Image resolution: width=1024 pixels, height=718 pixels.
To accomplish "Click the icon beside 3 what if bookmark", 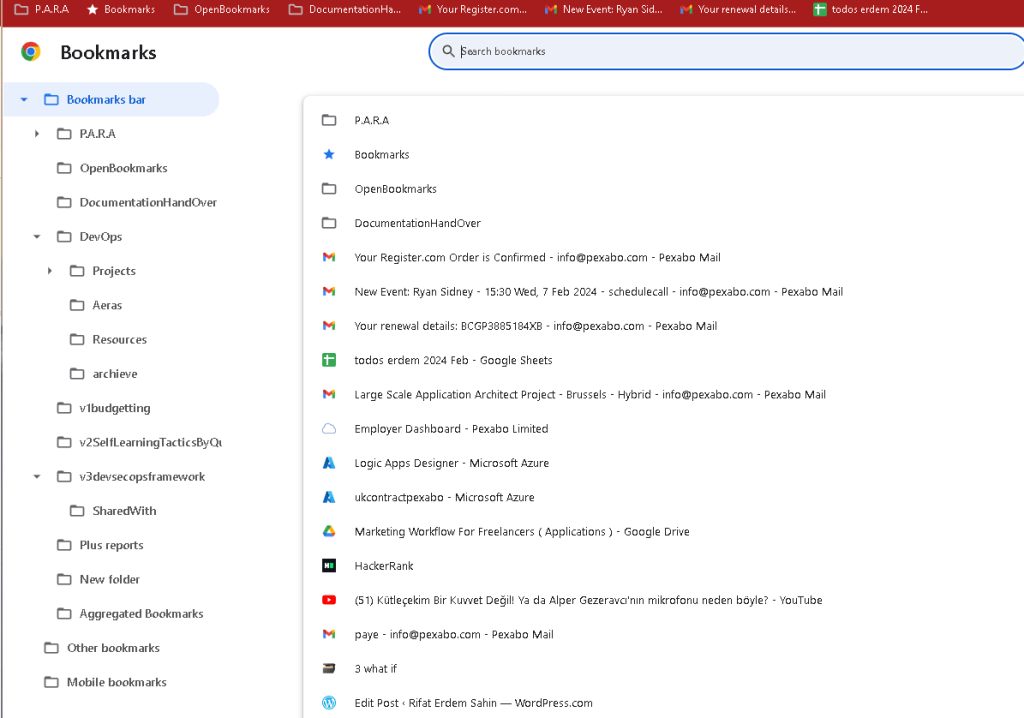I will 329,668.
